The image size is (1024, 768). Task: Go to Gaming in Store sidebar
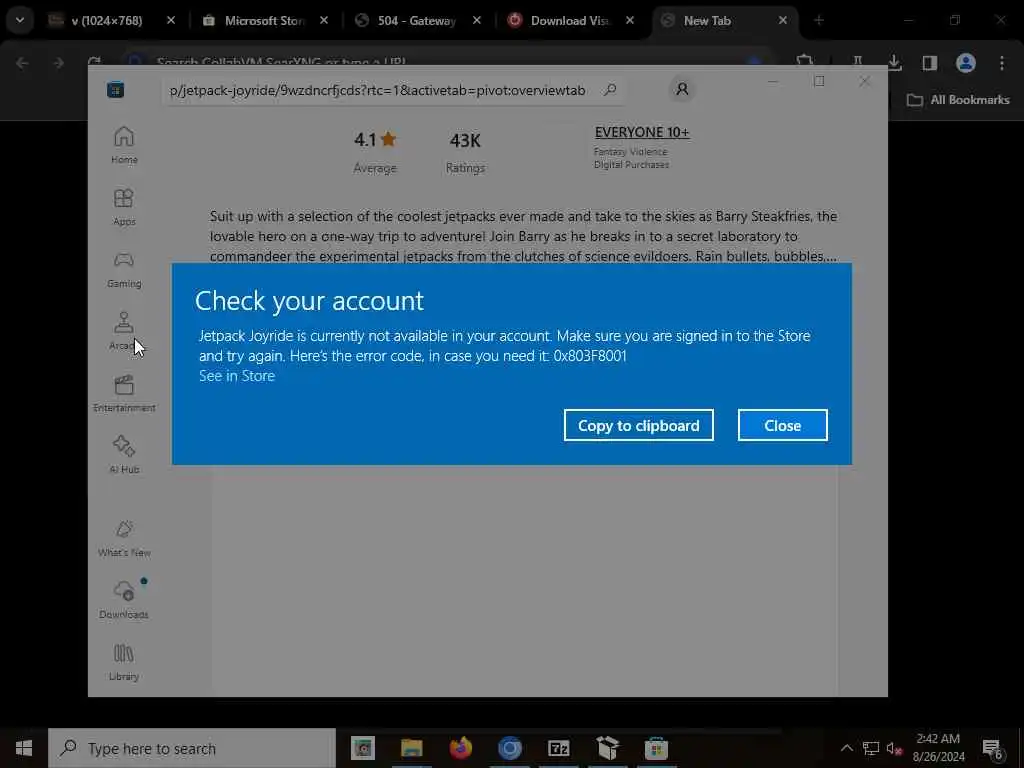coord(124,269)
